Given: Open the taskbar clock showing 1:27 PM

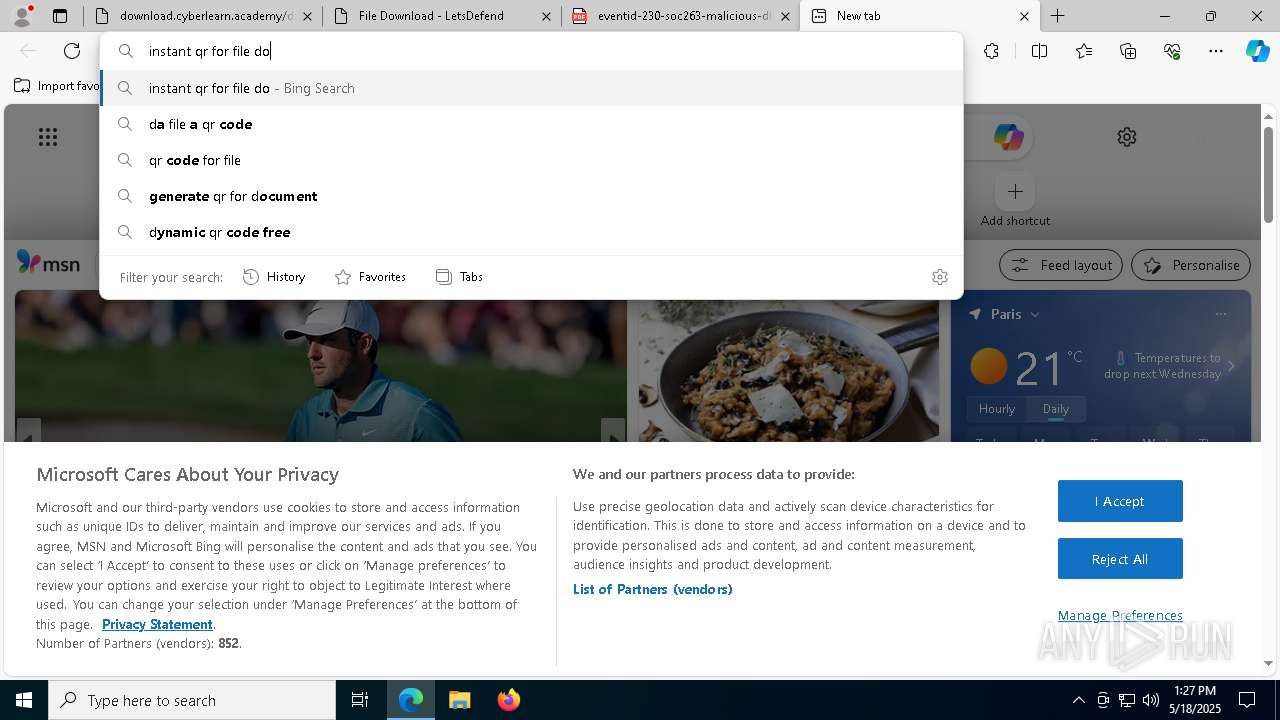Looking at the screenshot, I should [x=1195, y=700].
